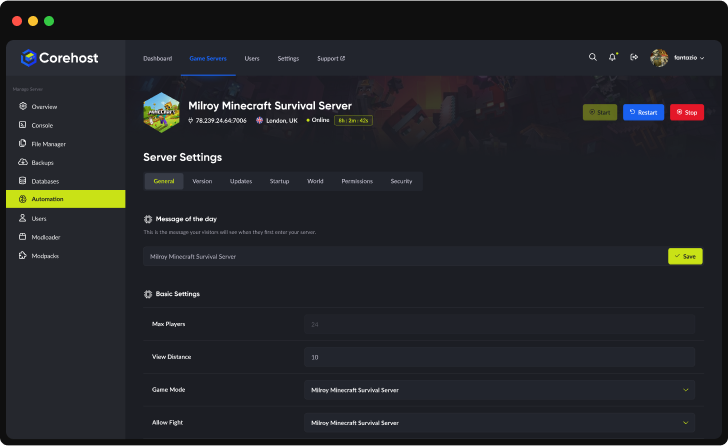Open Modloader in the sidebar
This screenshot has width=728, height=446.
pos(65,237)
